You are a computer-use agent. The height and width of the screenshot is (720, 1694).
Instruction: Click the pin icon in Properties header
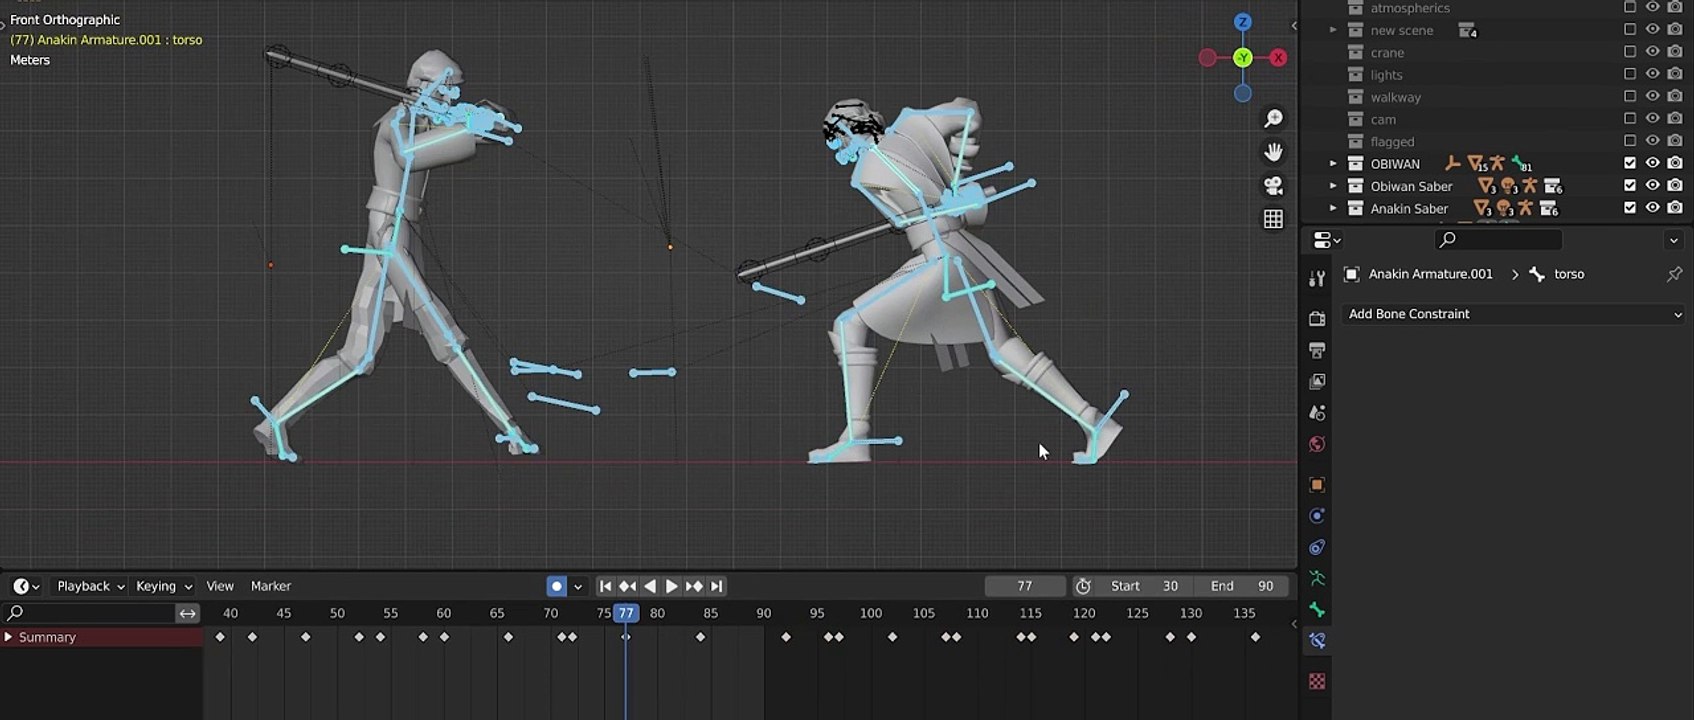(x=1674, y=274)
